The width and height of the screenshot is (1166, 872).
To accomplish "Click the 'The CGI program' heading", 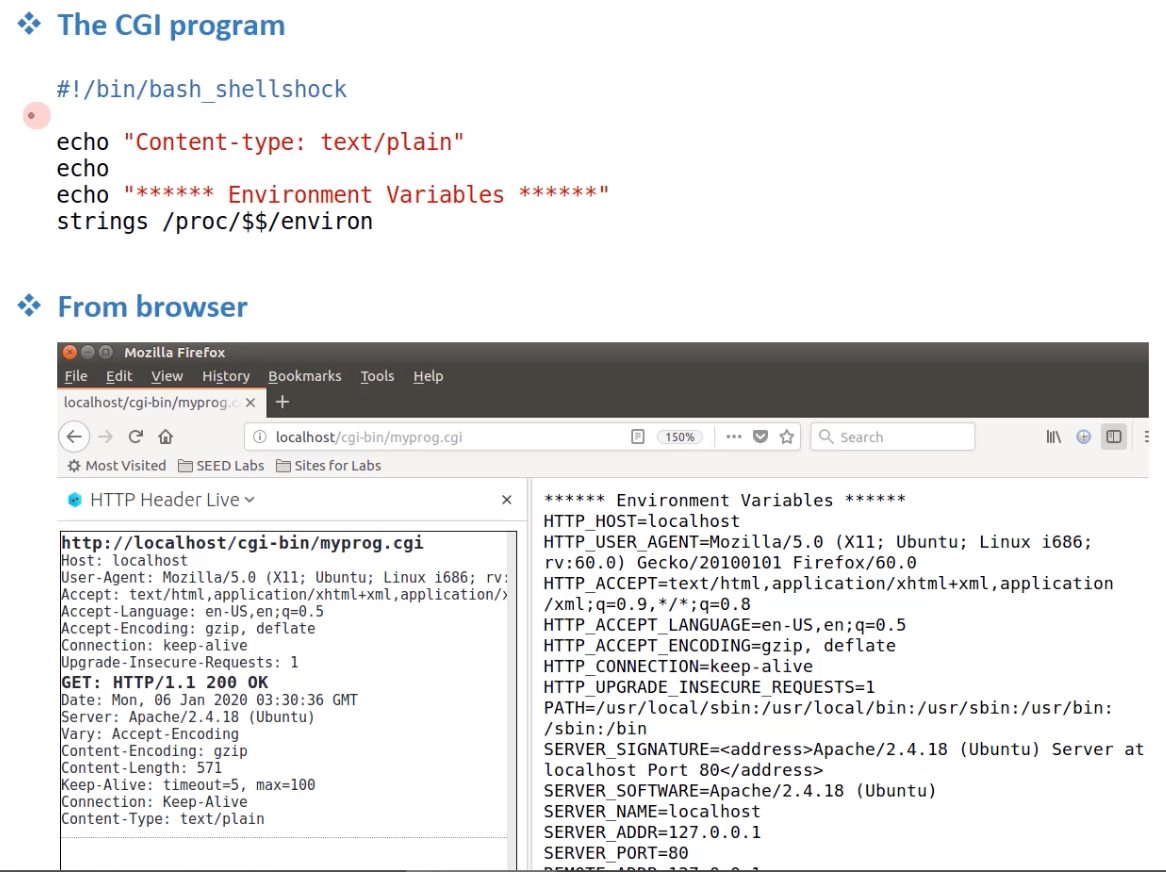I will [x=171, y=25].
